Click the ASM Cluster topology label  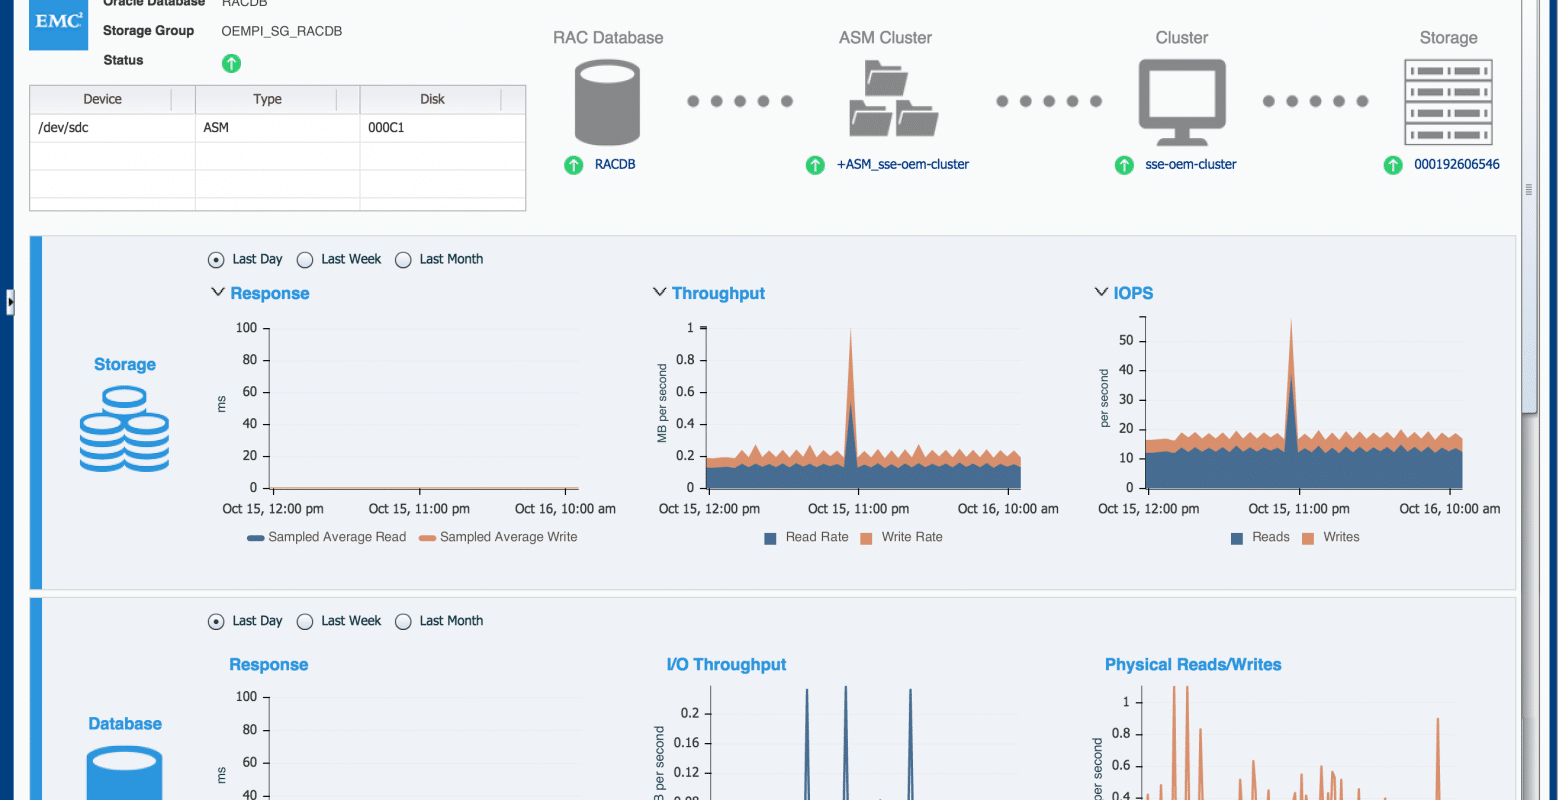[x=885, y=38]
